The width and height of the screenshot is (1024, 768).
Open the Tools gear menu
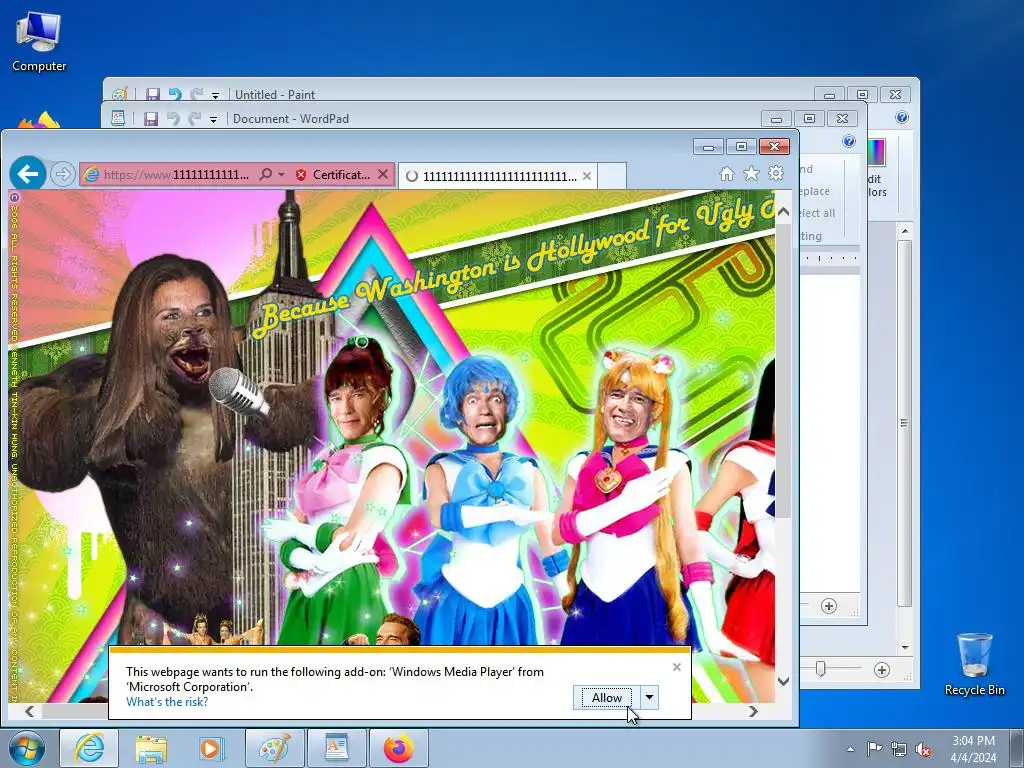tap(776, 173)
